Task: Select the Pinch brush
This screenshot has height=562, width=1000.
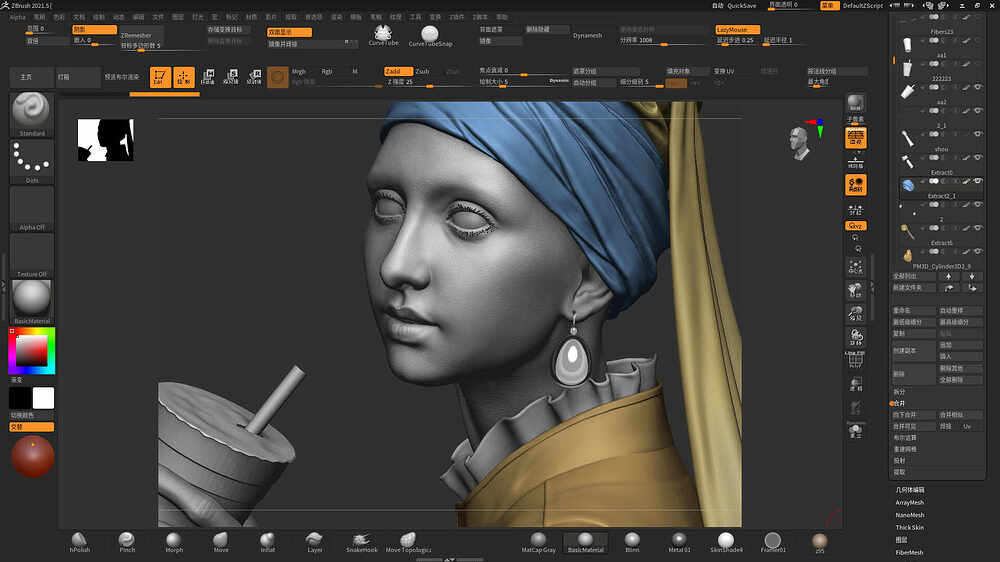Action: (127, 542)
